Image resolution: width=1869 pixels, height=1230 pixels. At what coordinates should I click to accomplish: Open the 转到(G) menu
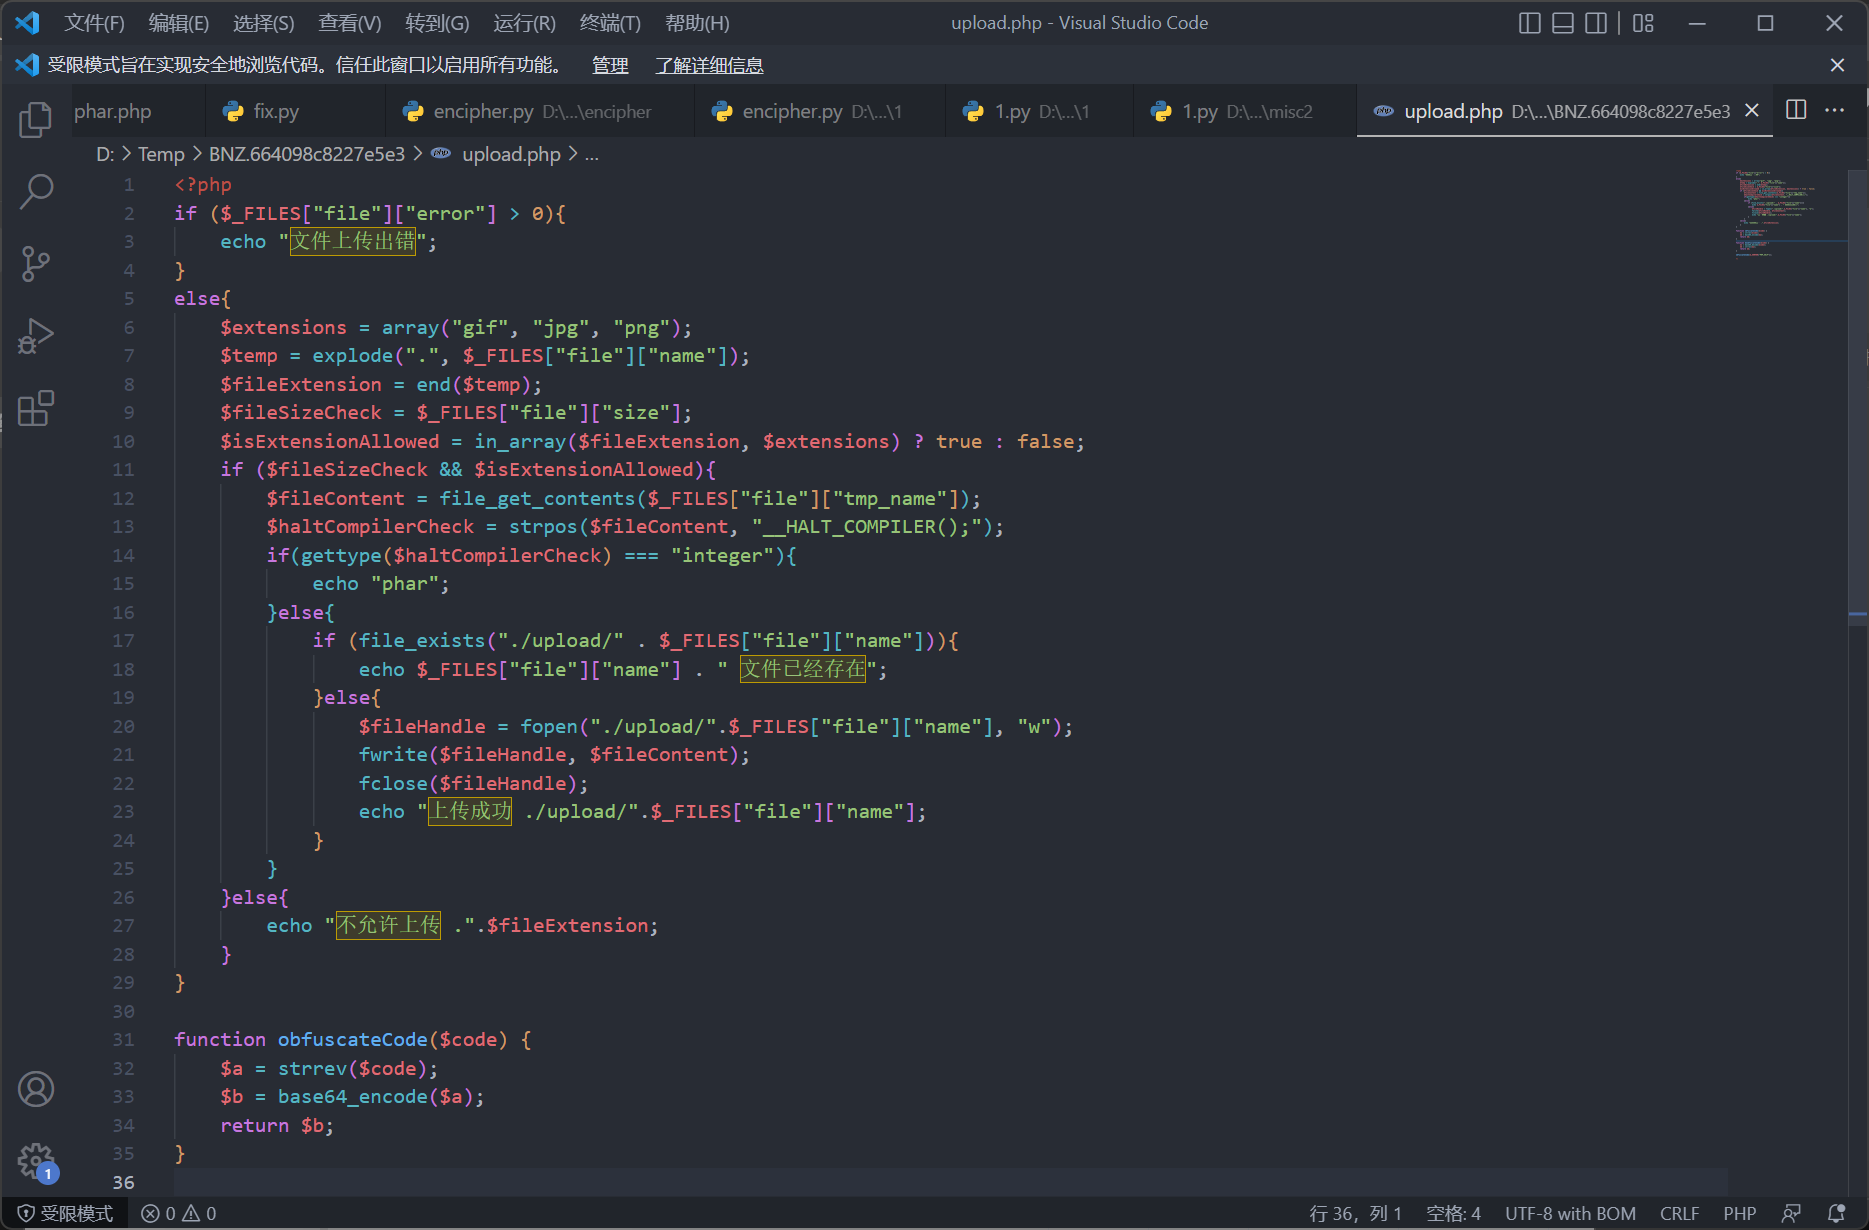click(x=437, y=23)
